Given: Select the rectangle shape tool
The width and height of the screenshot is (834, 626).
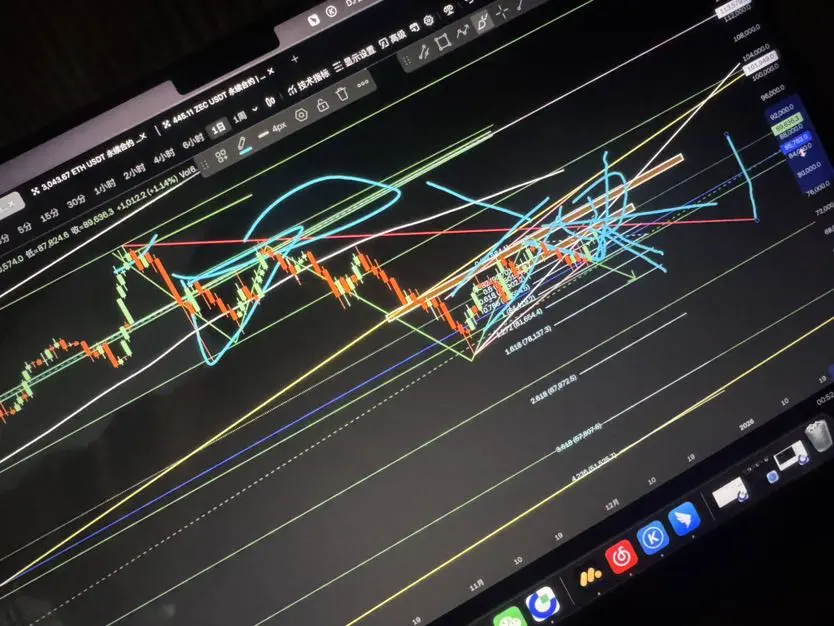Looking at the screenshot, I should [443, 42].
